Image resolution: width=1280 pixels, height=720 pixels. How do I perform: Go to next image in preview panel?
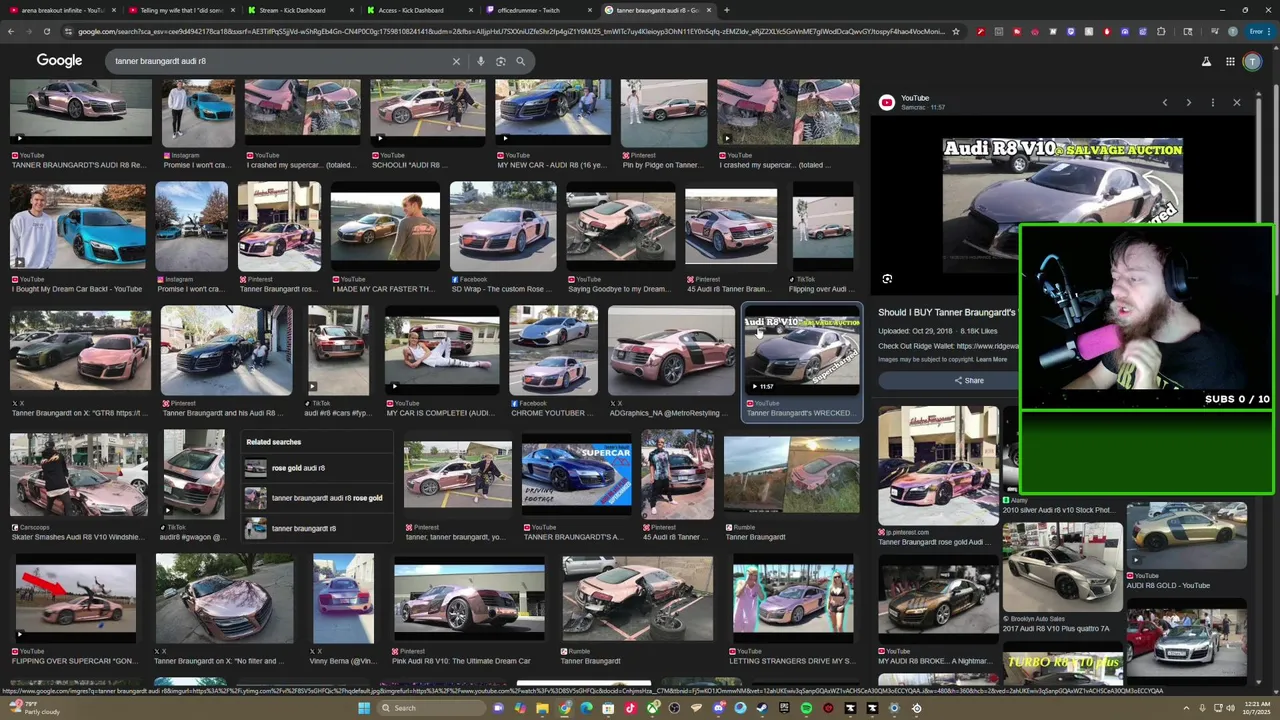tap(1188, 102)
